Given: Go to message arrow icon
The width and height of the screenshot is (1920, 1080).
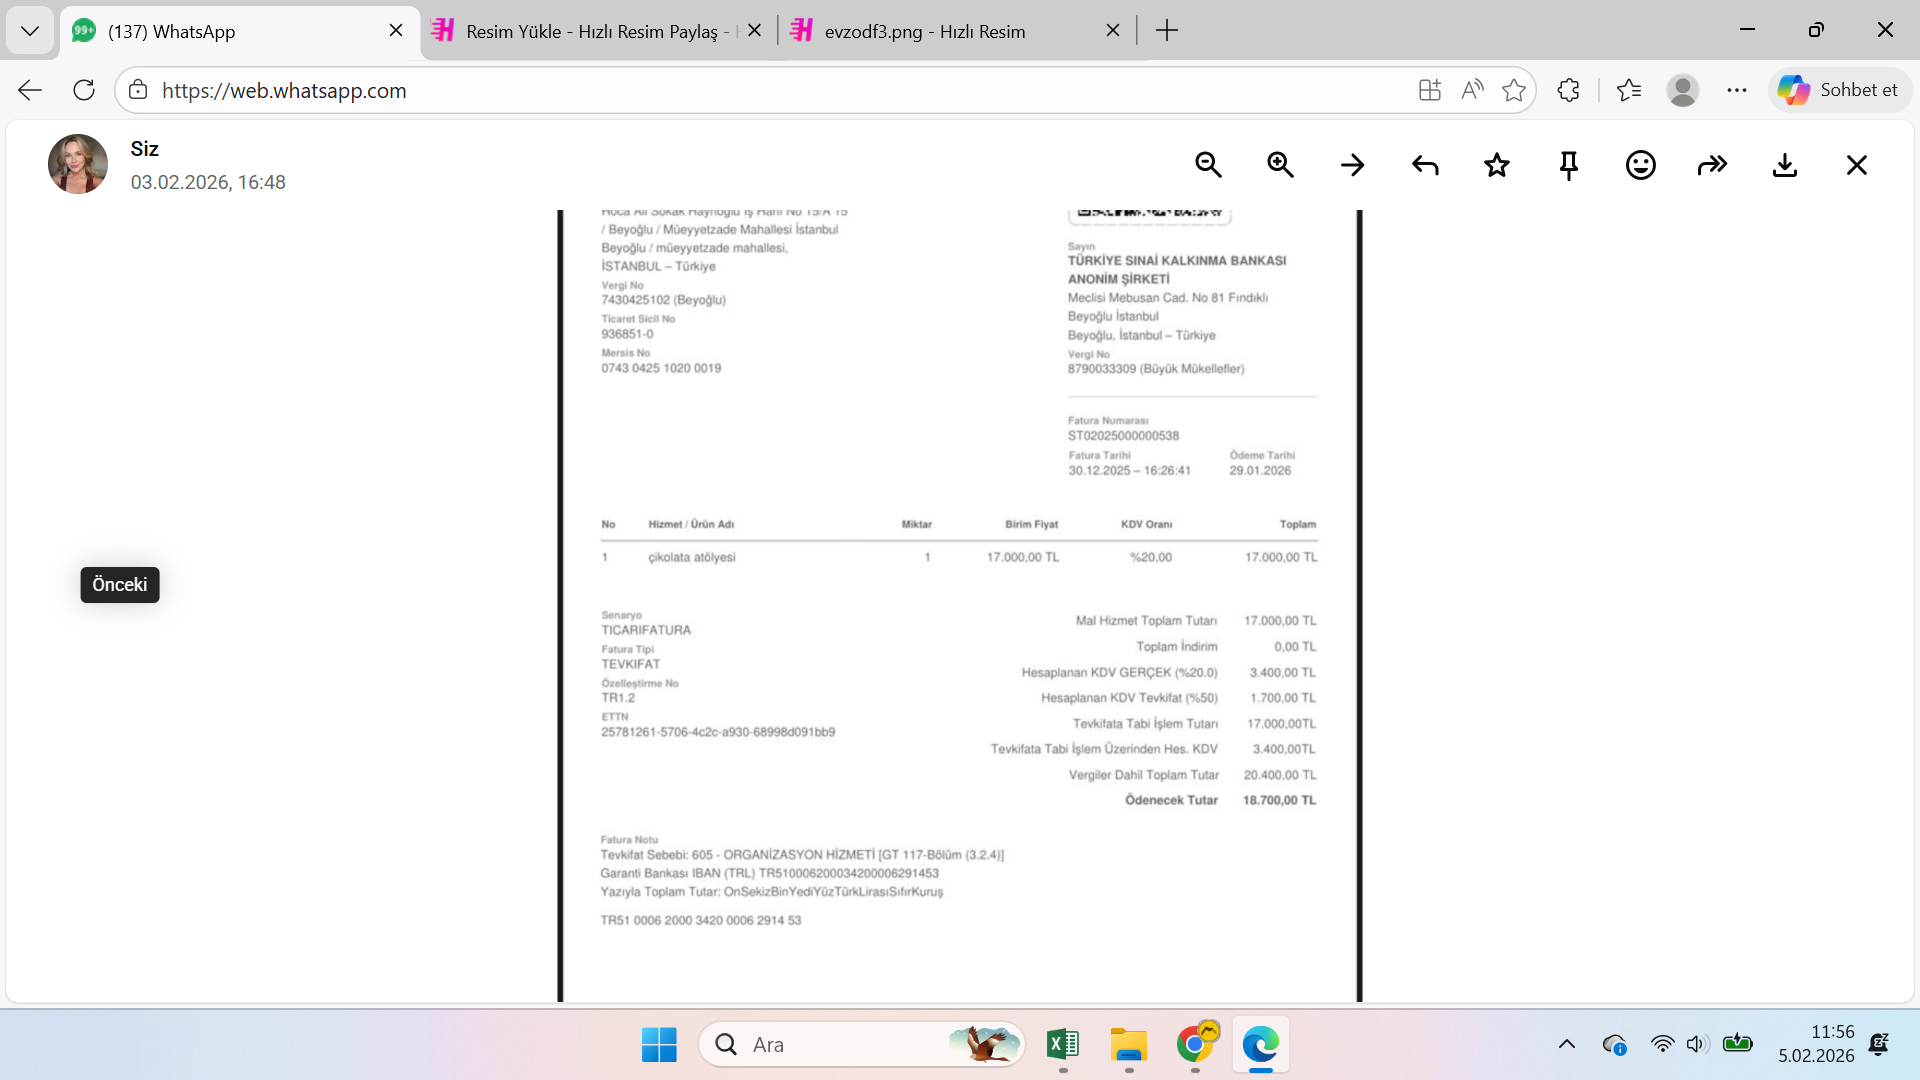Looking at the screenshot, I should (x=1352, y=165).
